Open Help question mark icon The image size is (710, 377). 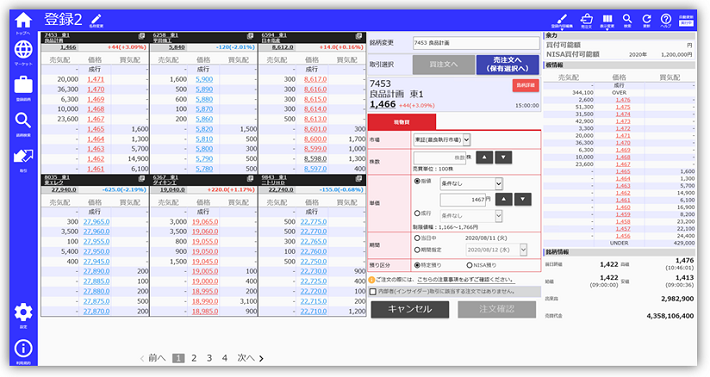click(666, 19)
